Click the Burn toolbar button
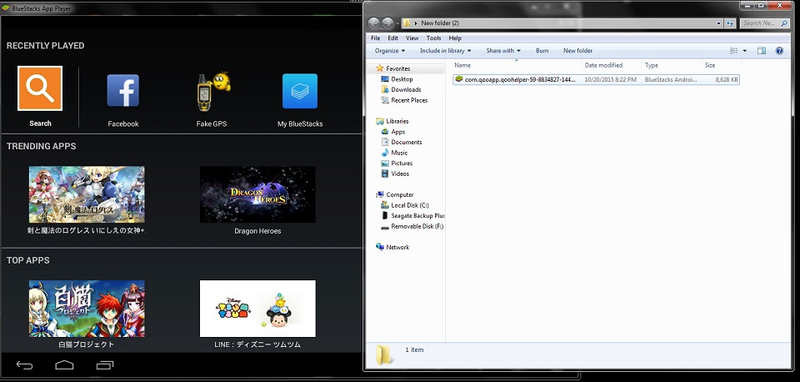The width and height of the screenshot is (800, 382). click(x=542, y=50)
